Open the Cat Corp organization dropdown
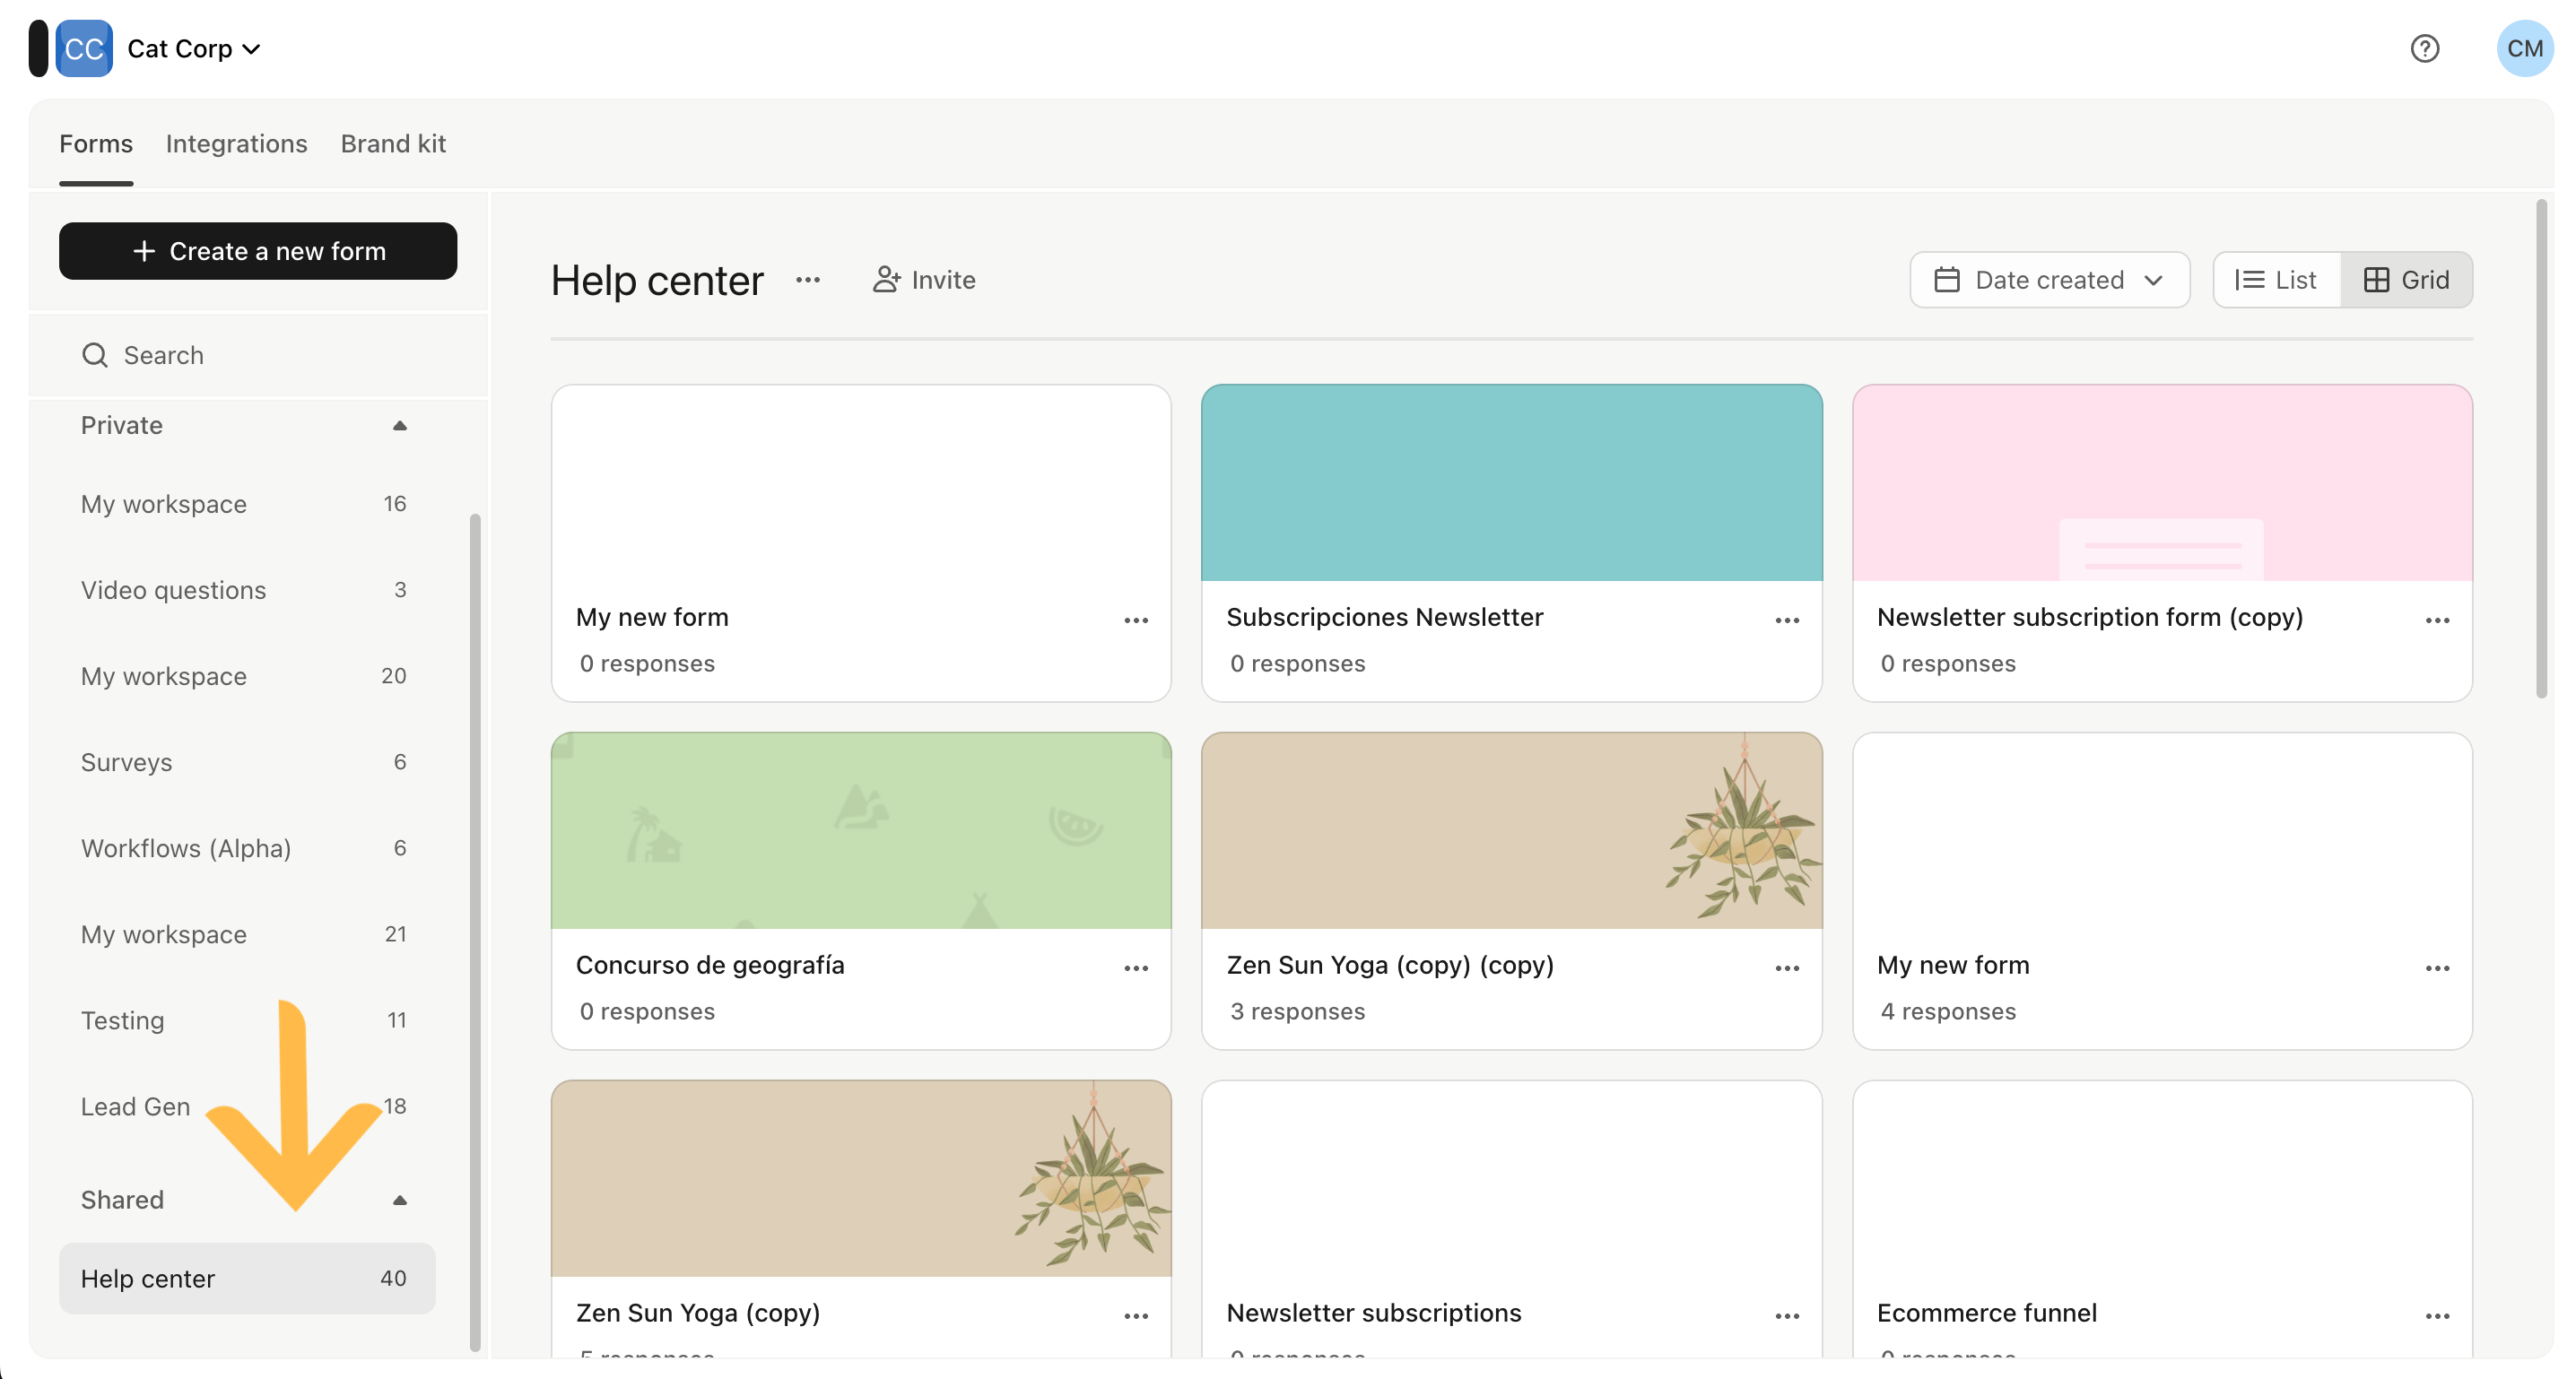This screenshot has height=1379, width=2576. tap(194, 48)
